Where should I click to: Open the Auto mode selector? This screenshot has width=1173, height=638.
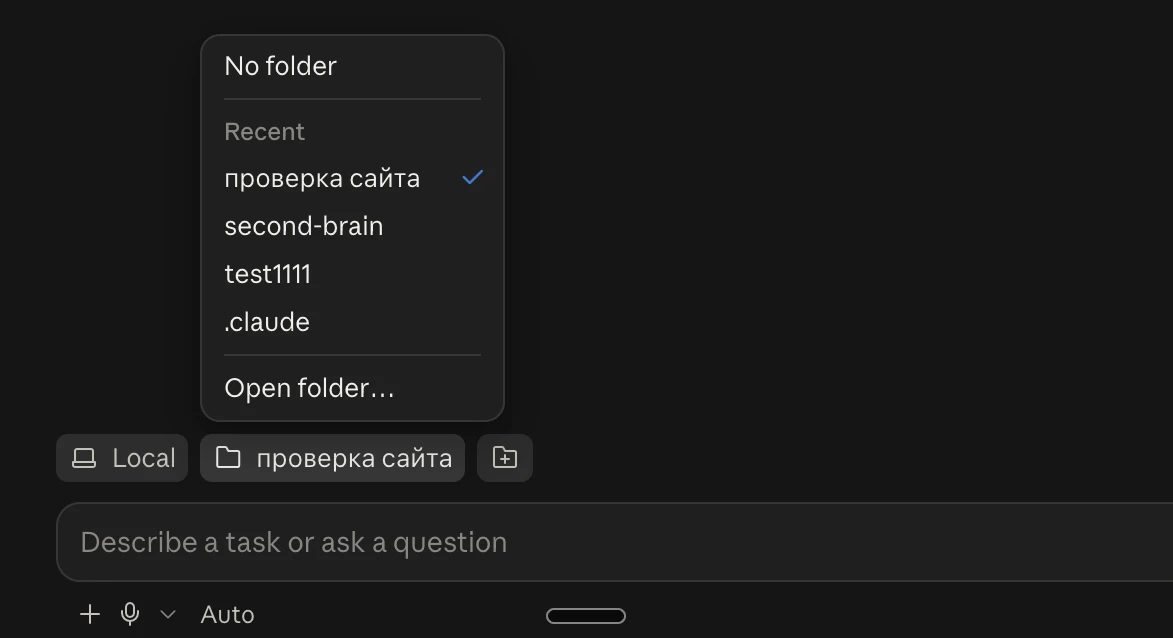pyautogui.click(x=227, y=615)
